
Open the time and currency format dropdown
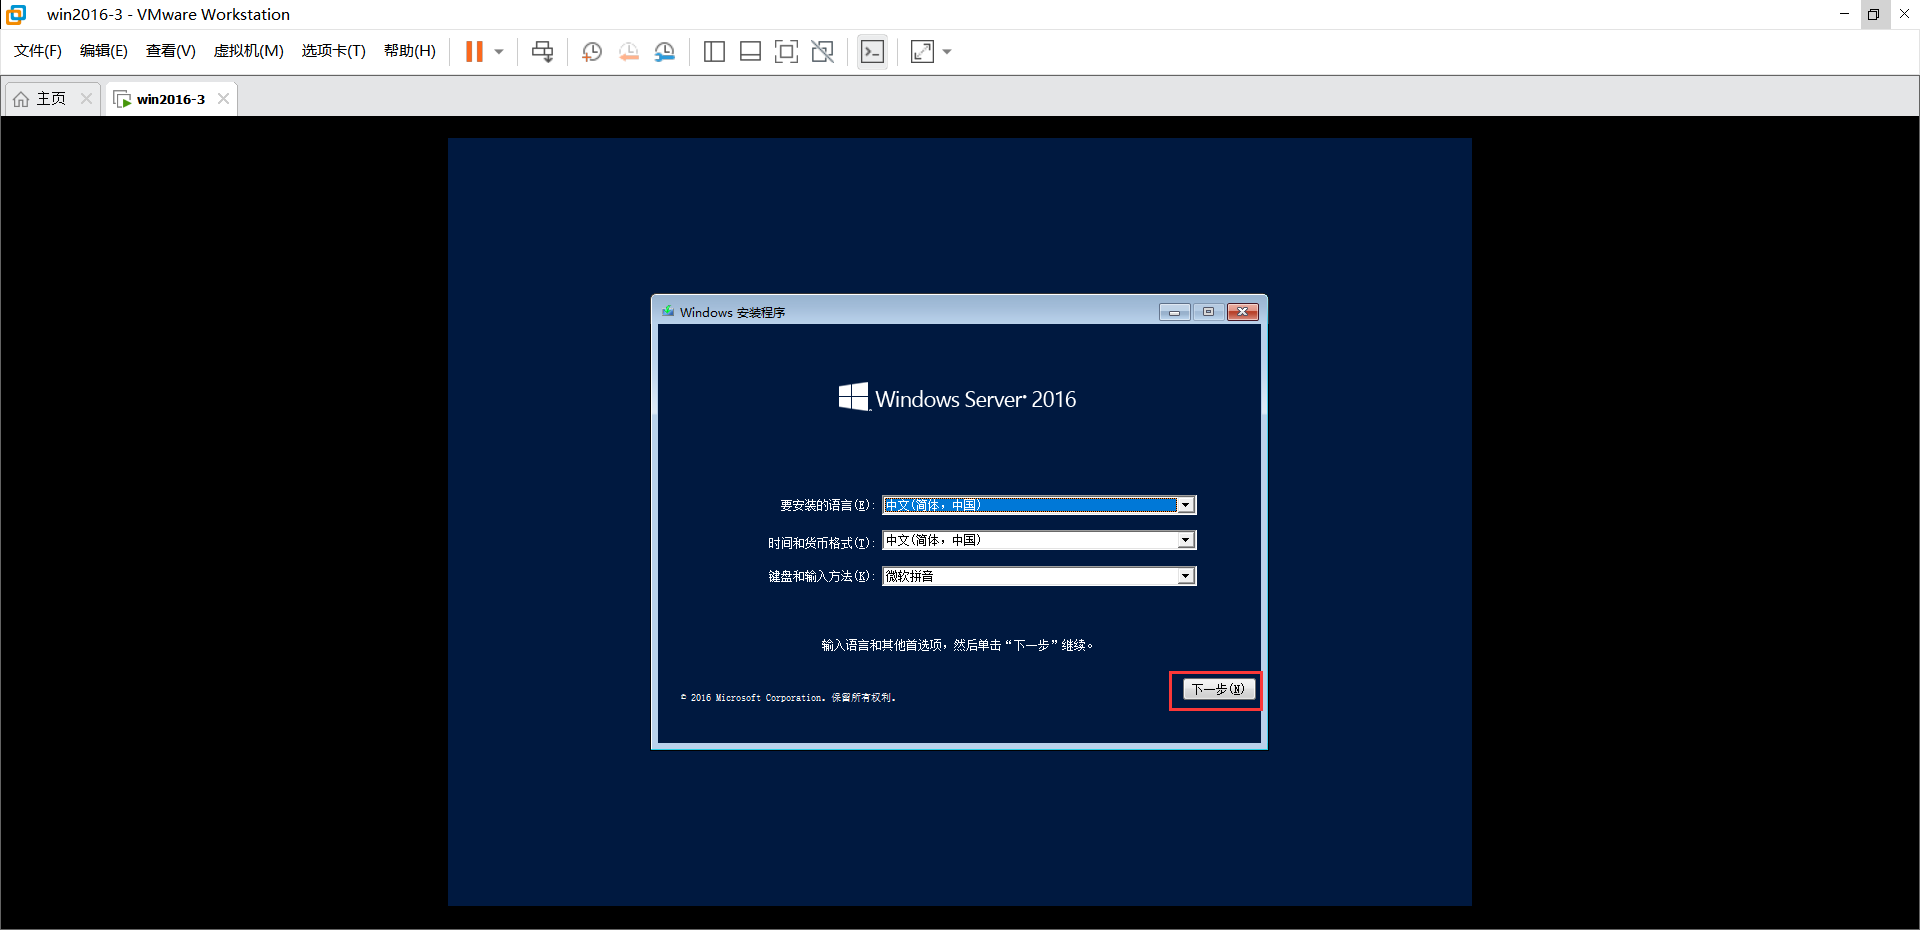pyautogui.click(x=1186, y=540)
